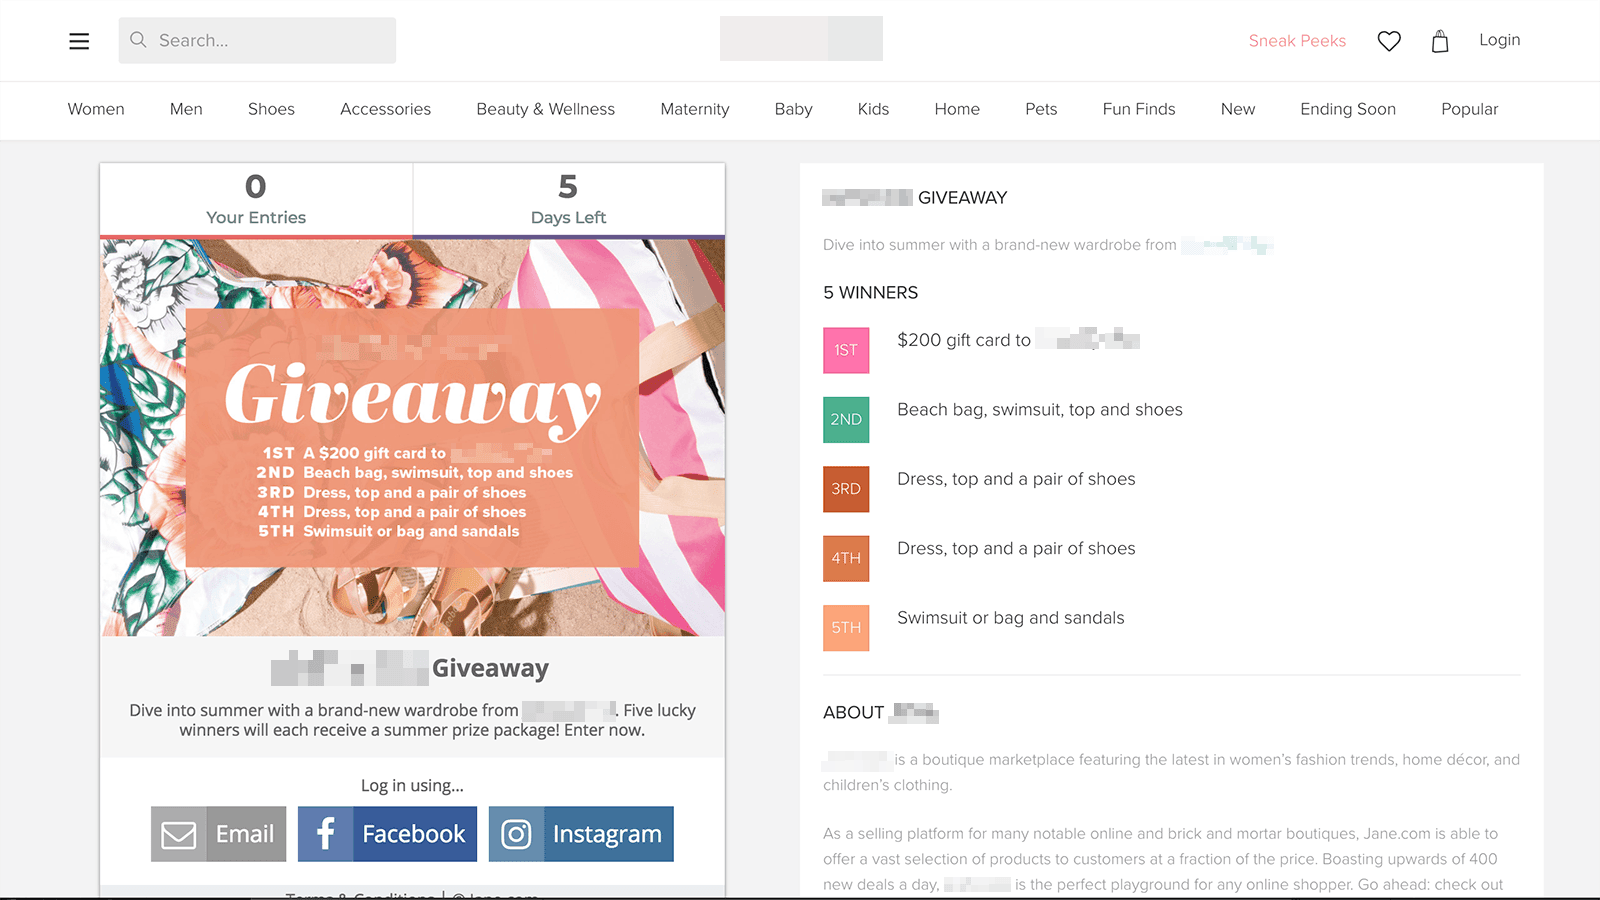This screenshot has height=900, width=1600.
Task: Switch to the Ending Soon section
Action: (x=1348, y=109)
